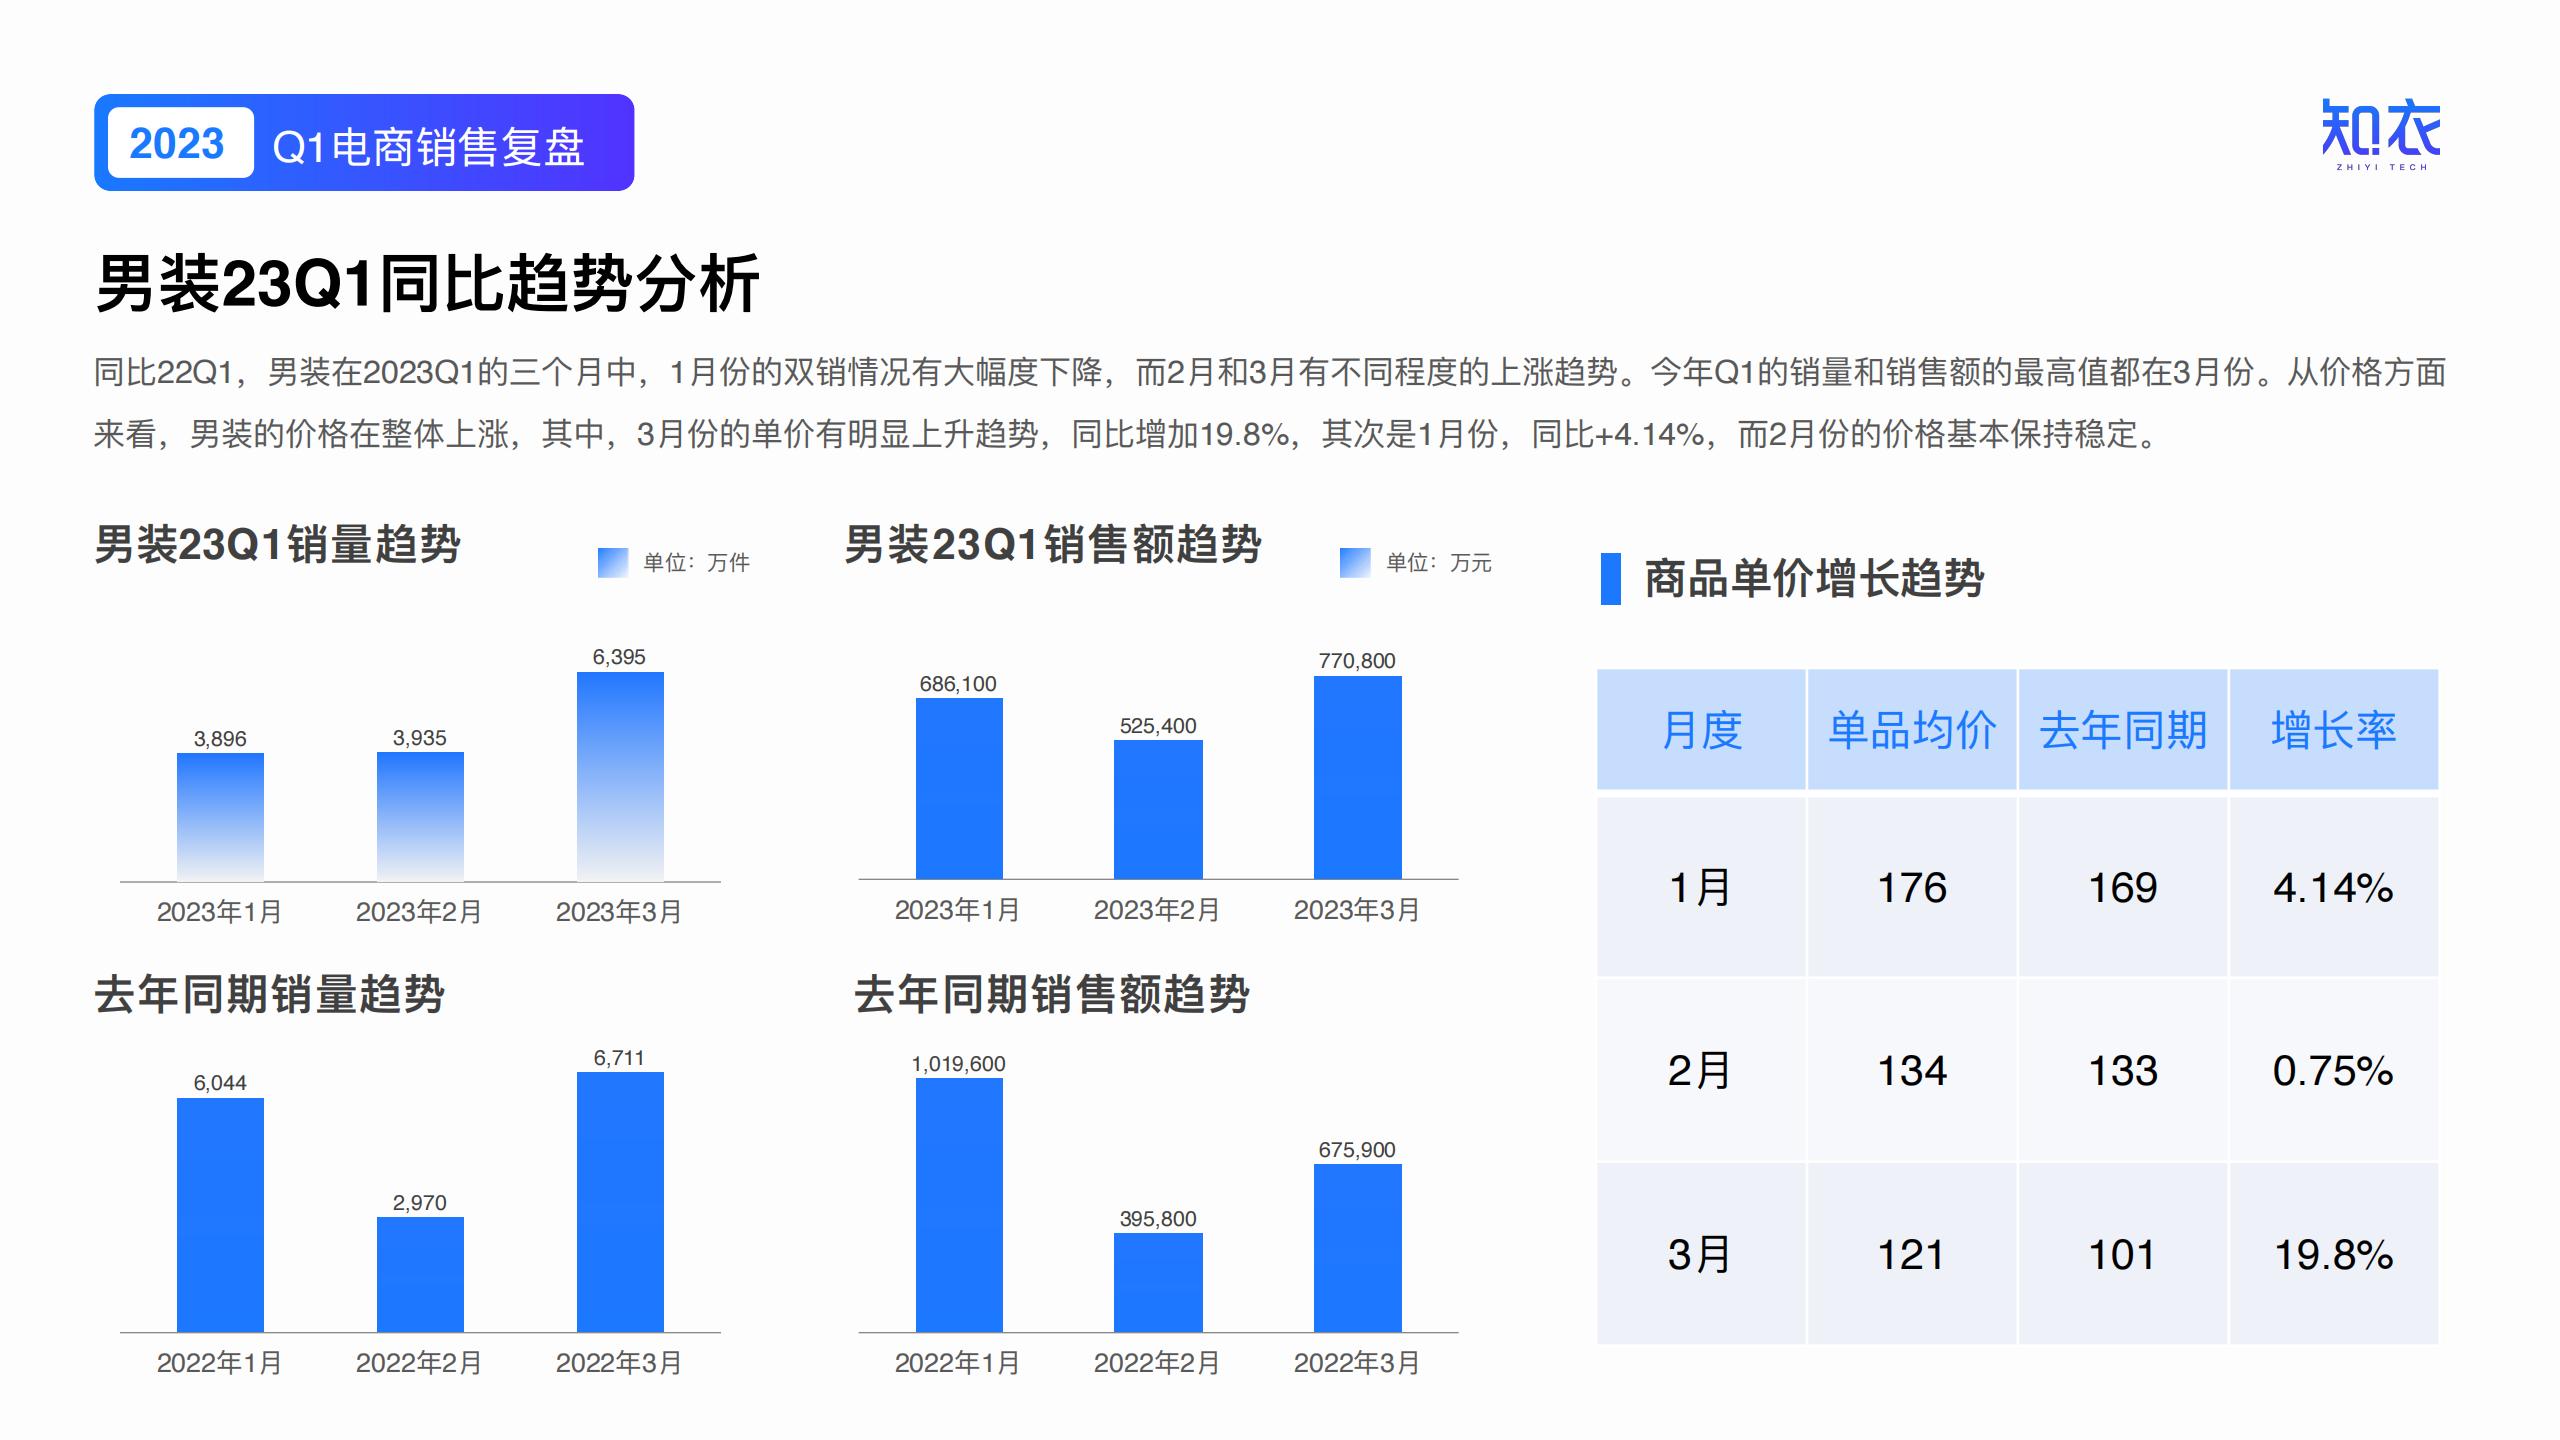Click the 2022年1月 revenue bar 1,019,600
Image resolution: width=2560 pixels, height=1440 pixels.
coord(959,1204)
